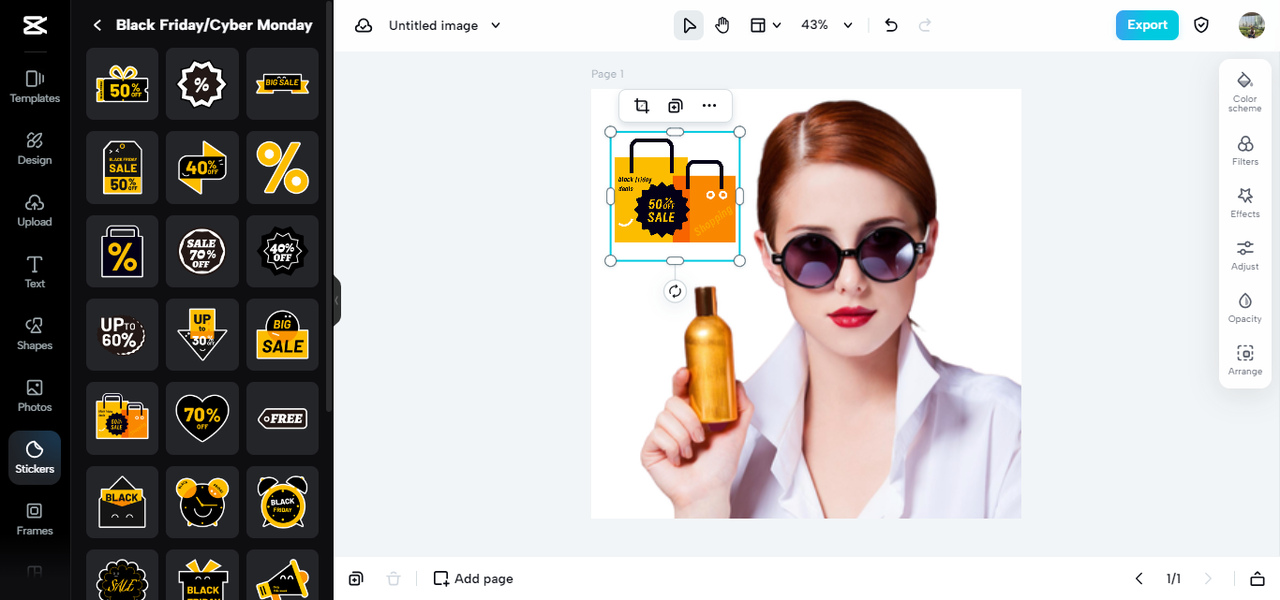
Task: Add the UP to 60% sticker
Action: tap(122, 335)
